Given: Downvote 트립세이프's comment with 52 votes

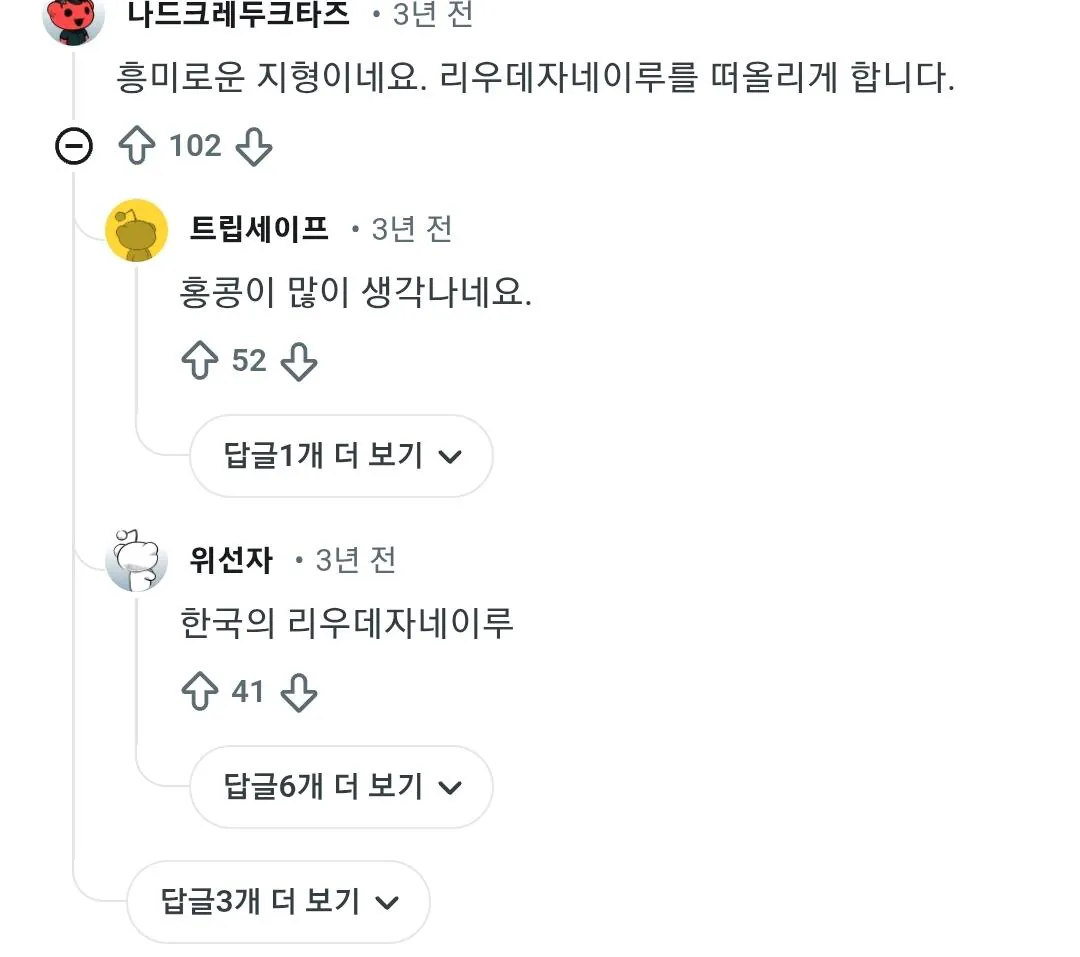Looking at the screenshot, I should (x=298, y=361).
